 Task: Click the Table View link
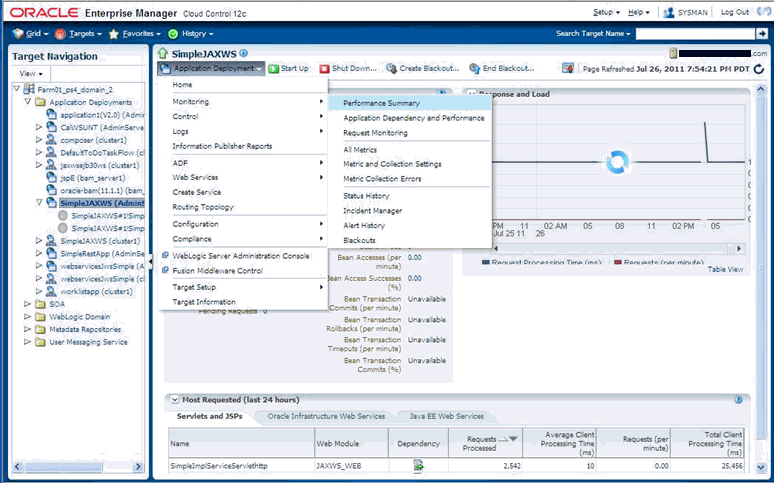[725, 269]
